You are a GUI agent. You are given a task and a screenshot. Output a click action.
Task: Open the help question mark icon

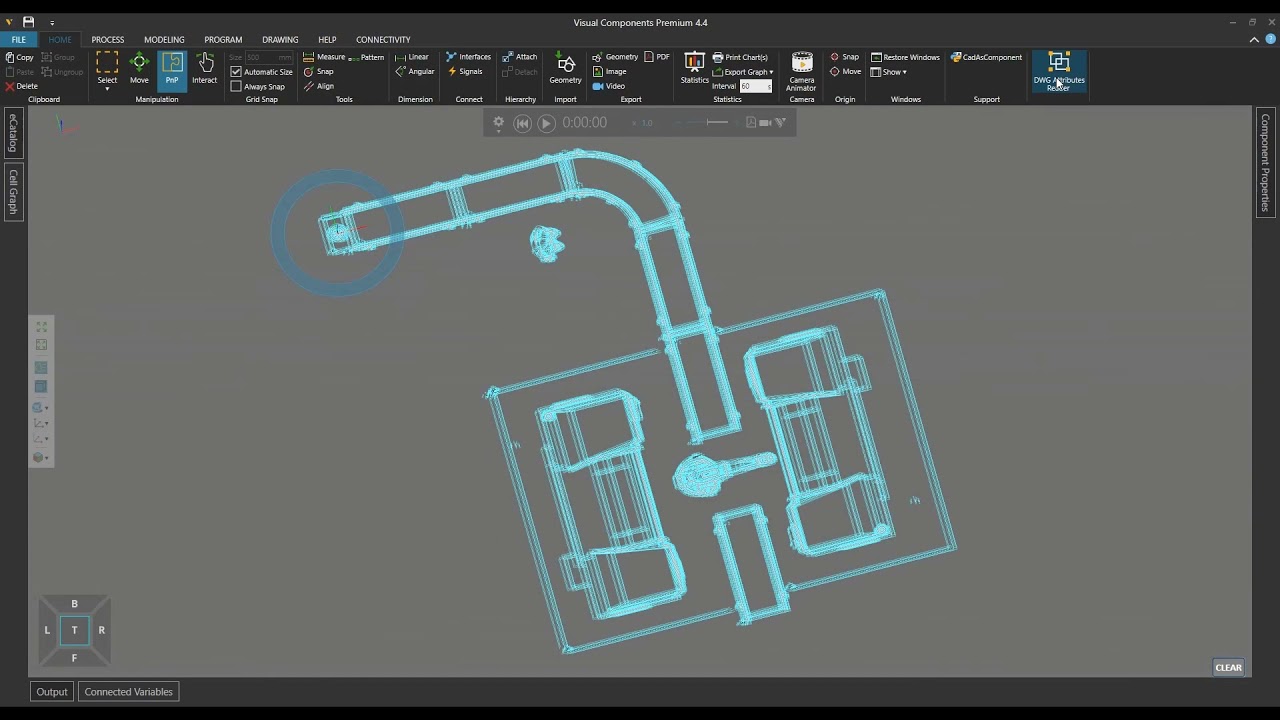(x=1270, y=39)
